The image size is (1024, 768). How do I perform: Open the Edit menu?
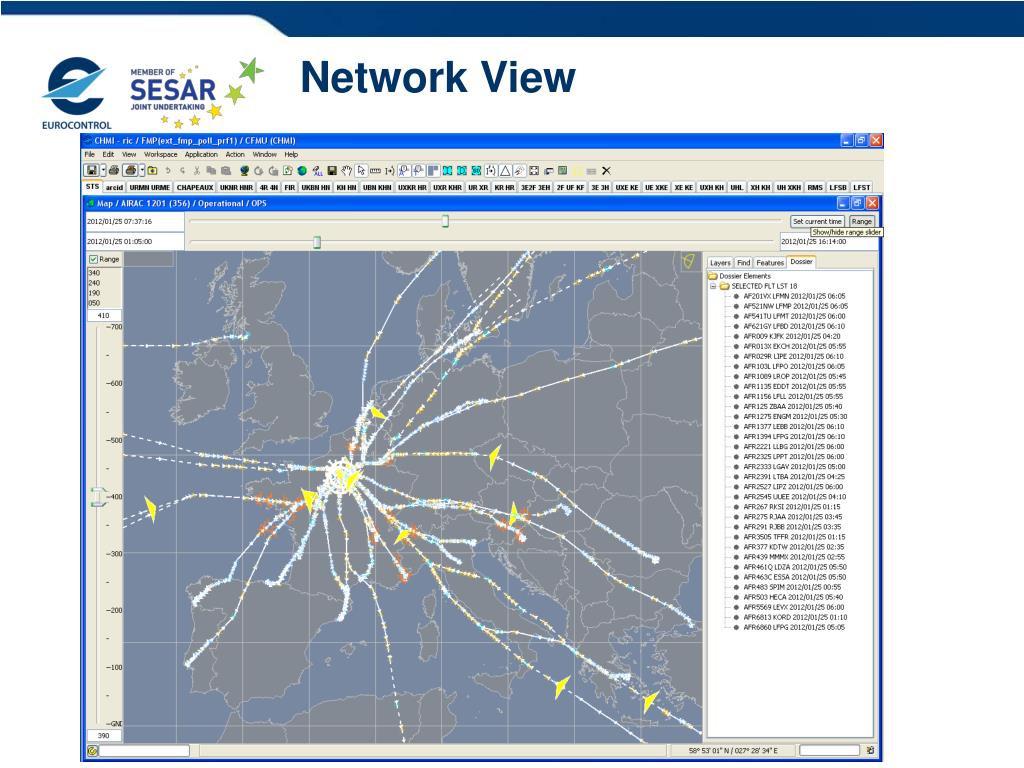(x=108, y=155)
